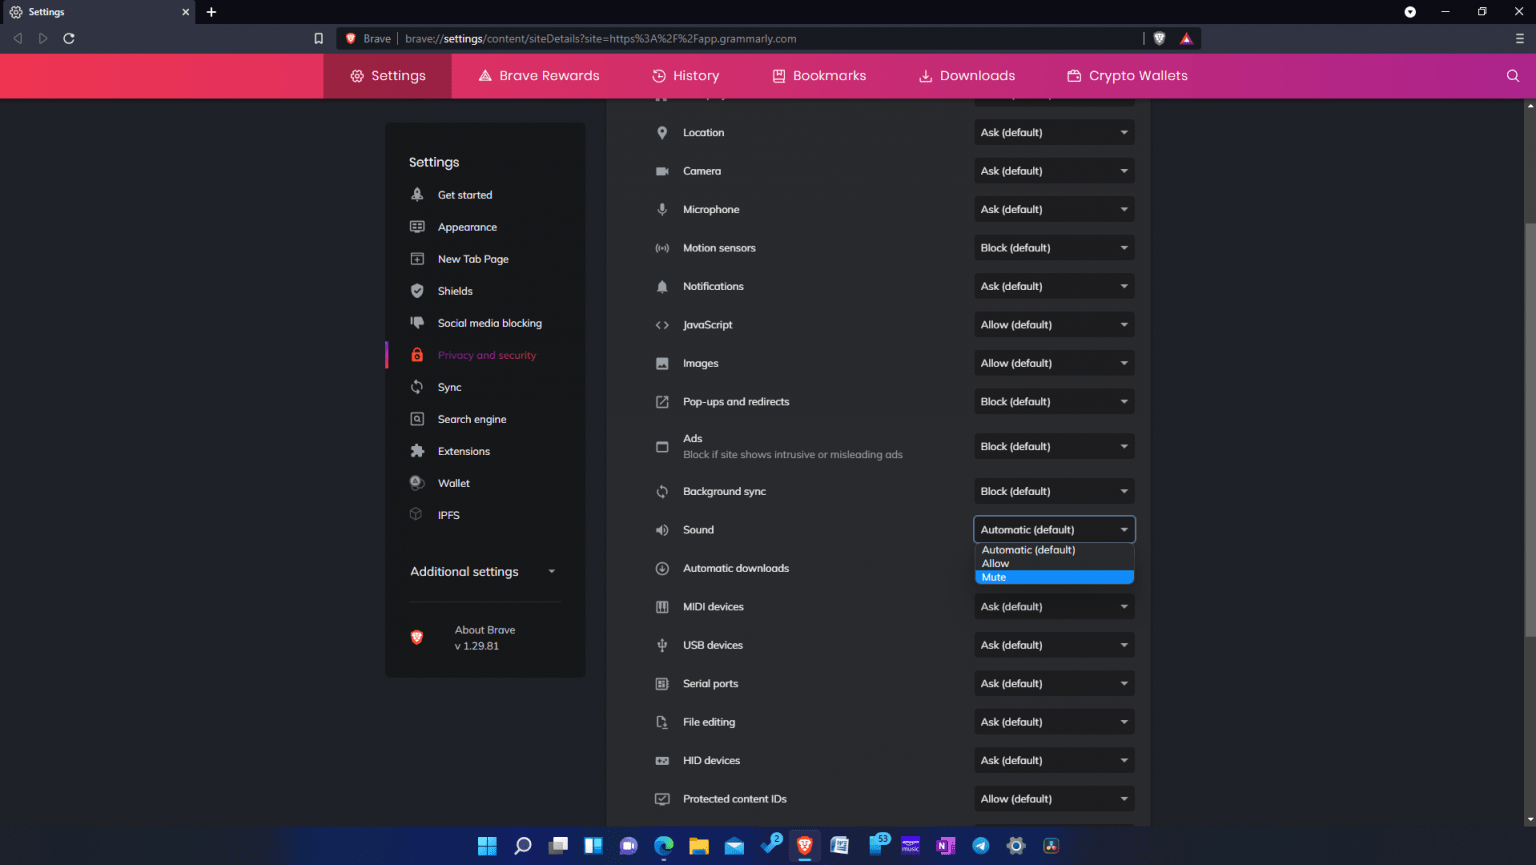Click the Microphone permission icon
Screen dimensions: 1536x865
pos(662,209)
